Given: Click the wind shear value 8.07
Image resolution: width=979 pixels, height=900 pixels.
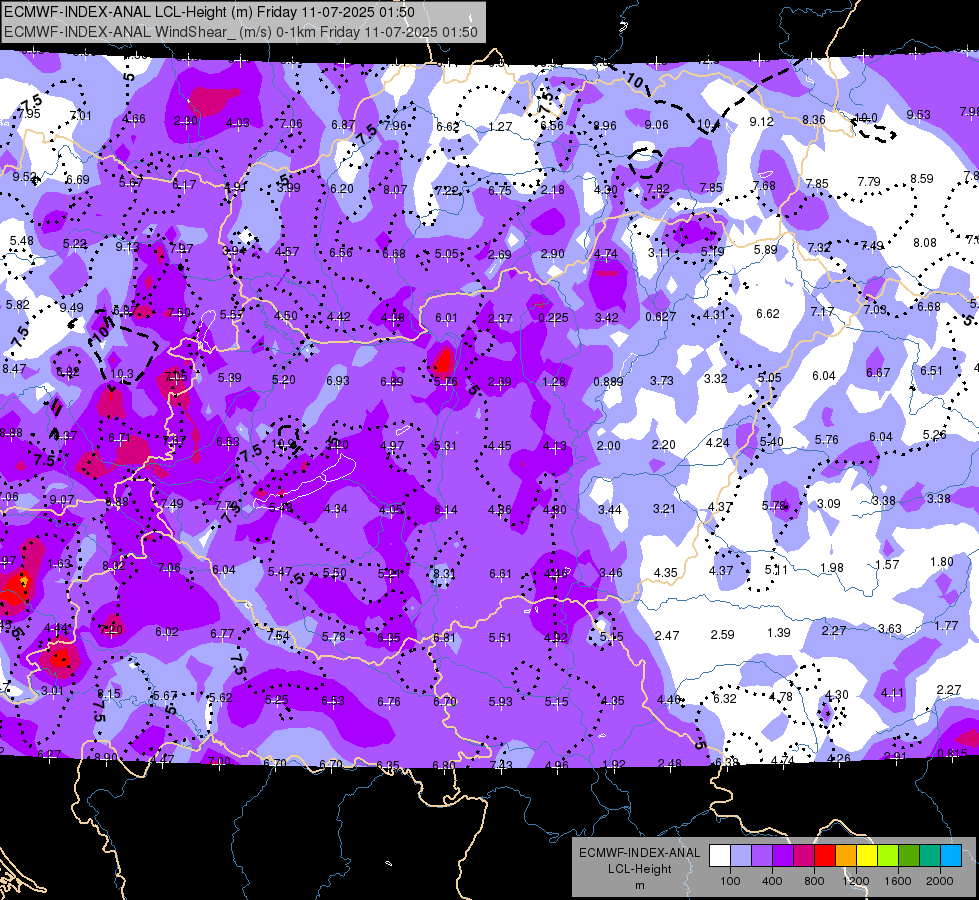Looking at the screenshot, I should [395, 189].
